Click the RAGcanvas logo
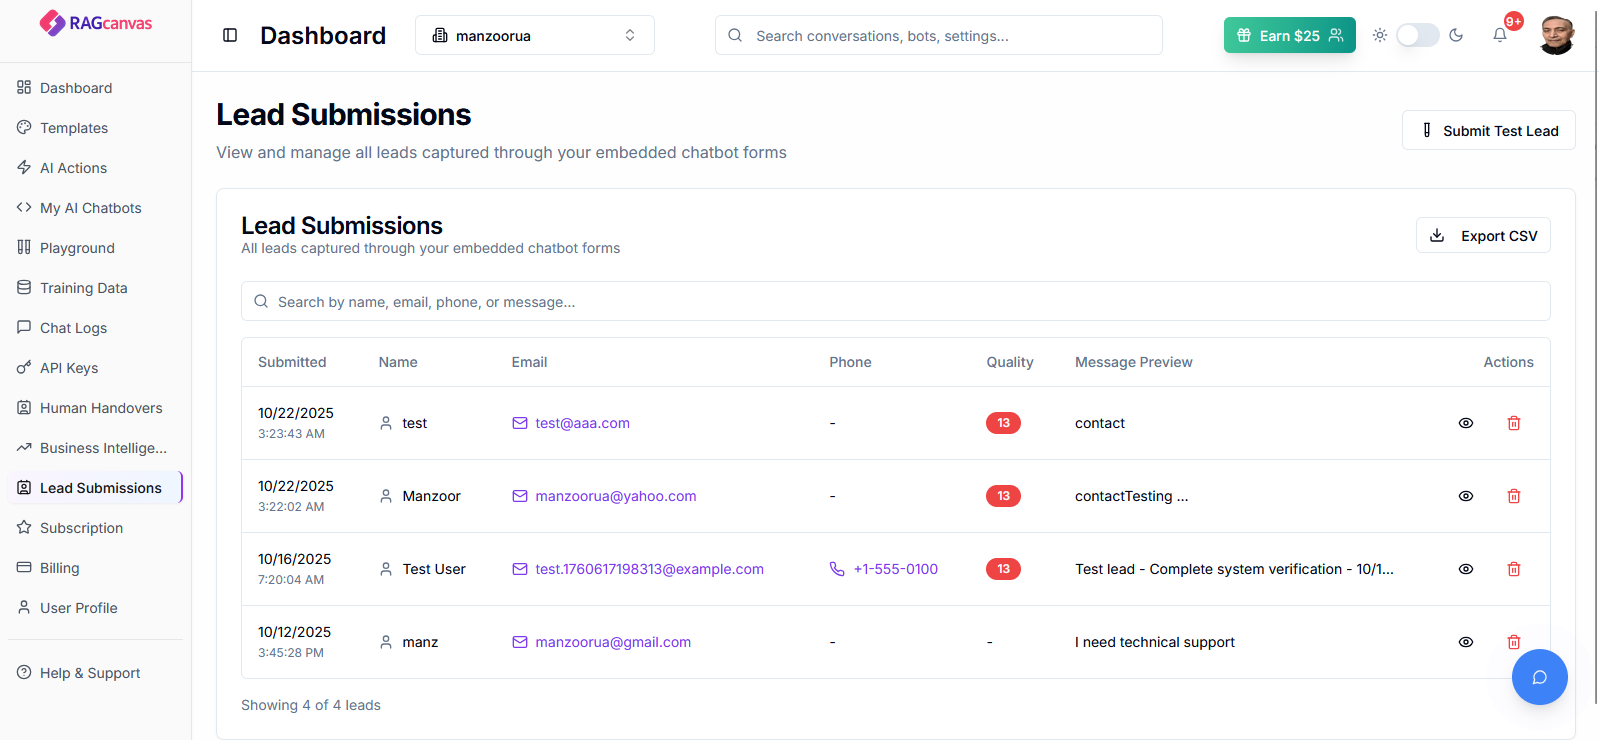1599x740 pixels. click(96, 23)
